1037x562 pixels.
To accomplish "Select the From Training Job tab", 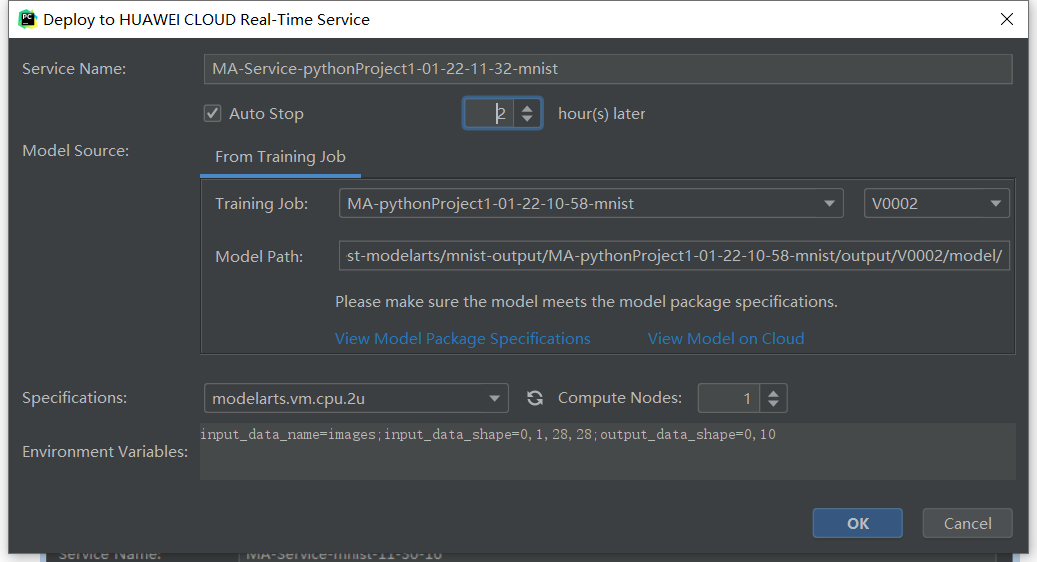I will 280,157.
